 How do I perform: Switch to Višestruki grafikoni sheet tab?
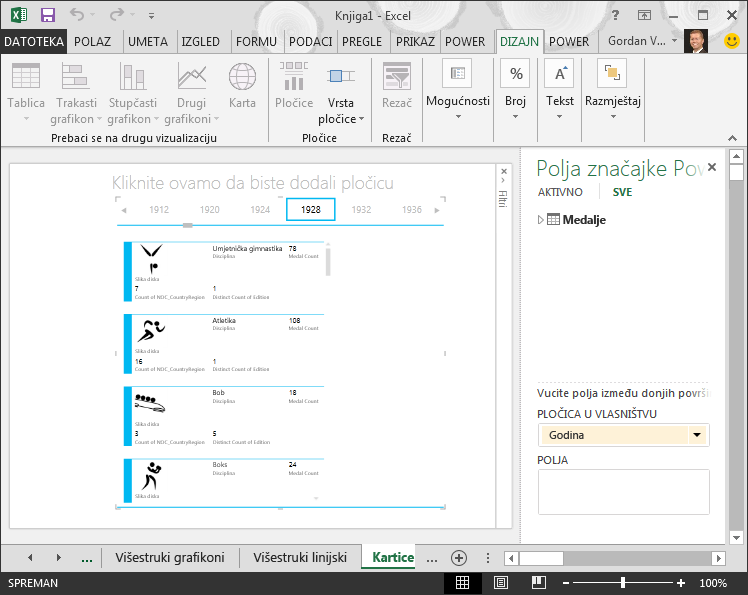coord(170,557)
